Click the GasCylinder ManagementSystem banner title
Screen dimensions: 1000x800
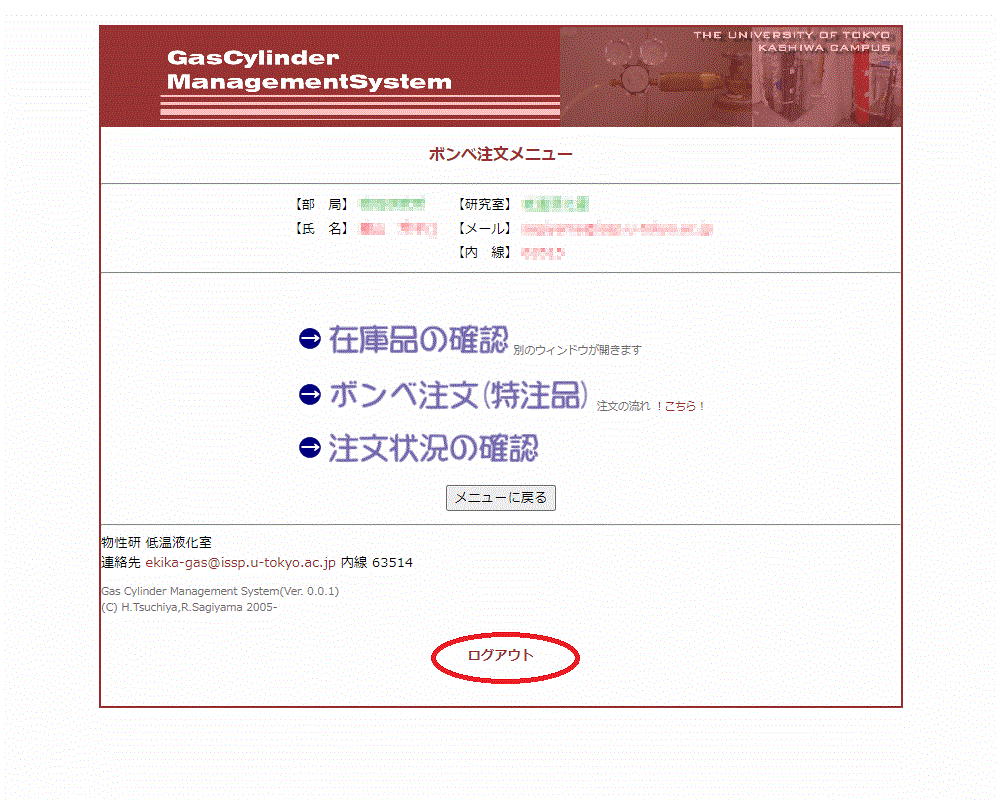[x=309, y=70]
